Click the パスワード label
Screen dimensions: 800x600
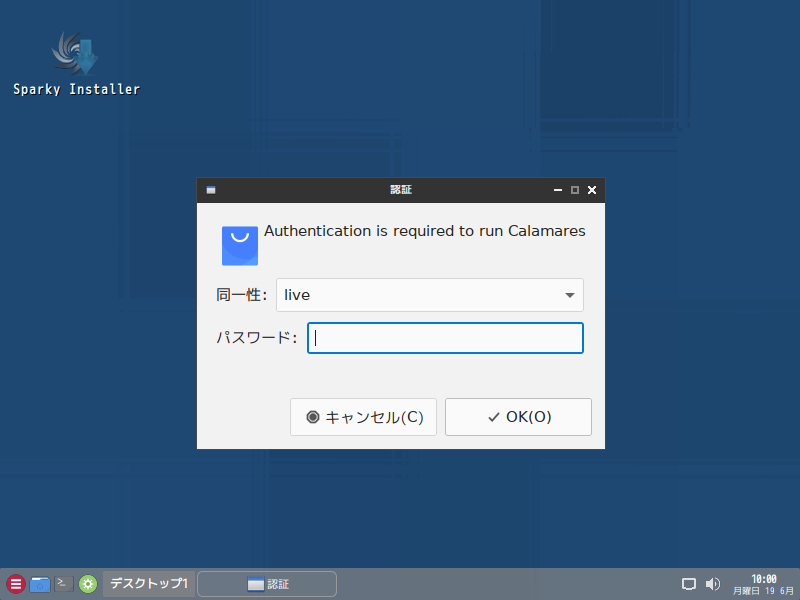(x=256, y=338)
